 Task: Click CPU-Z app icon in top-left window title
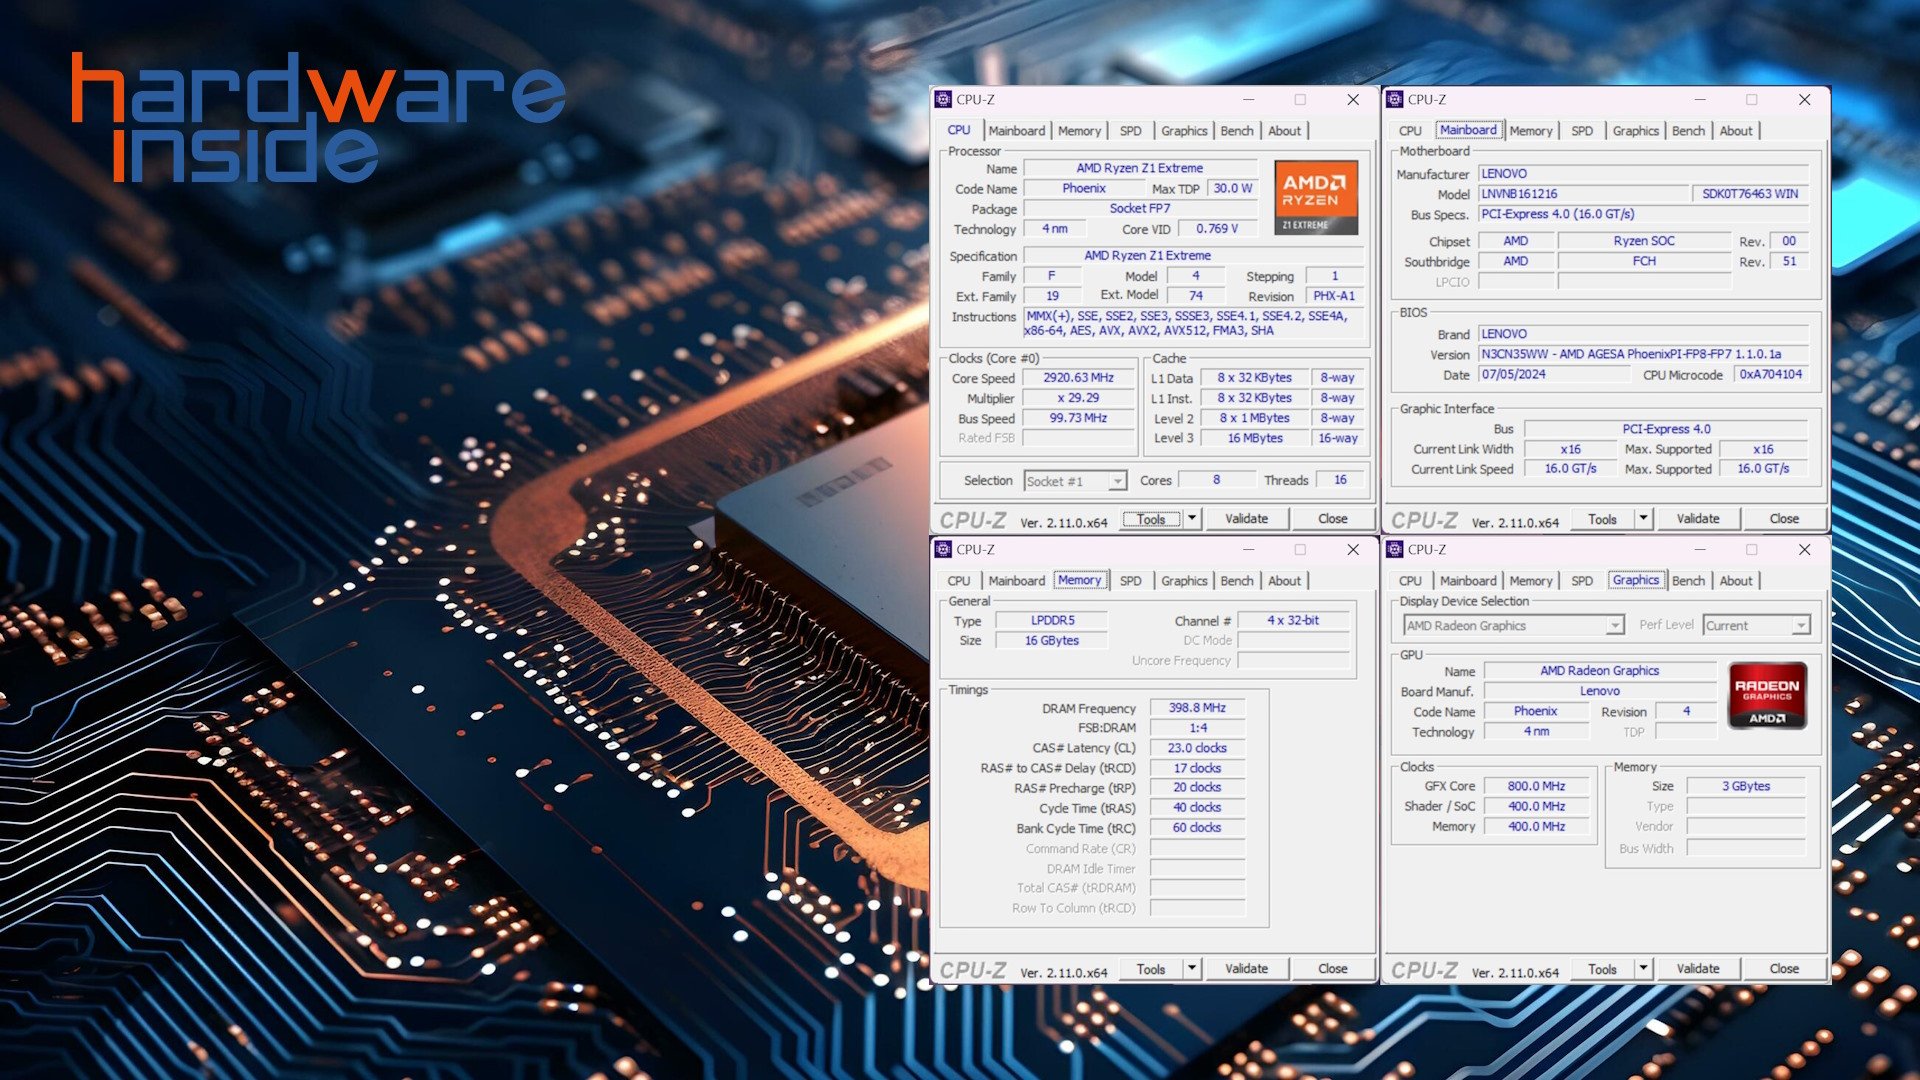tap(943, 99)
